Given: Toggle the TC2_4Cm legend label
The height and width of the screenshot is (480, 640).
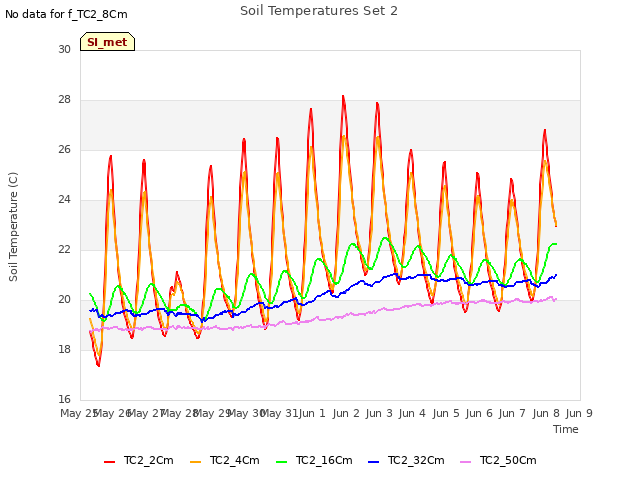Looking at the screenshot, I should click(235, 460).
